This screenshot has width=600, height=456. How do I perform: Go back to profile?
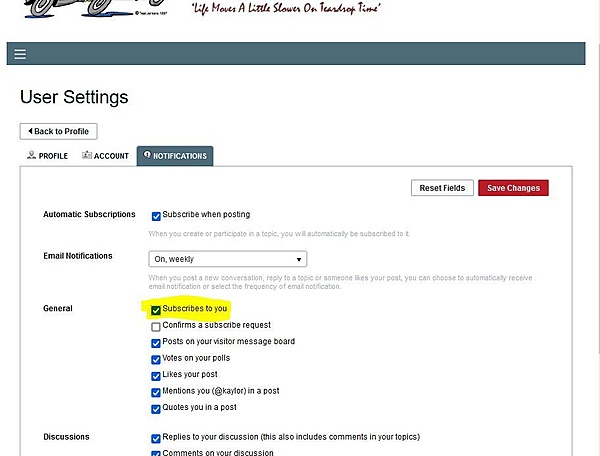tap(58, 131)
